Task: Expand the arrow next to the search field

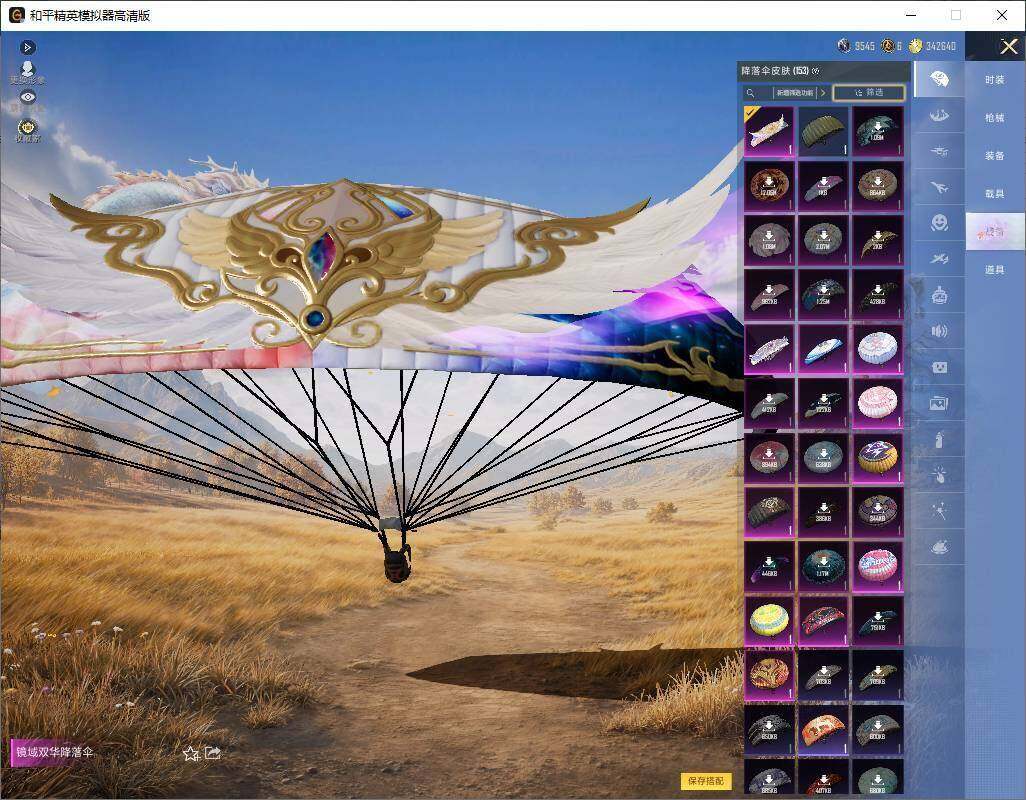Action: tap(823, 93)
